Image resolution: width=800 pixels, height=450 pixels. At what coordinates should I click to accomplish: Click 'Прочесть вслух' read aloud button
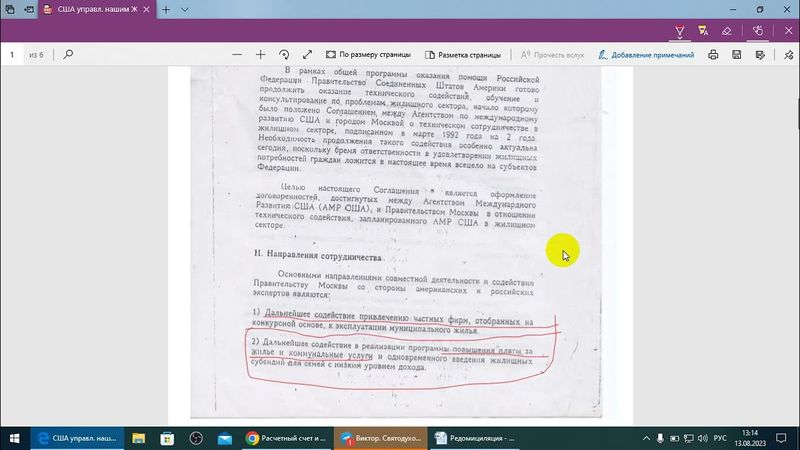click(552, 55)
